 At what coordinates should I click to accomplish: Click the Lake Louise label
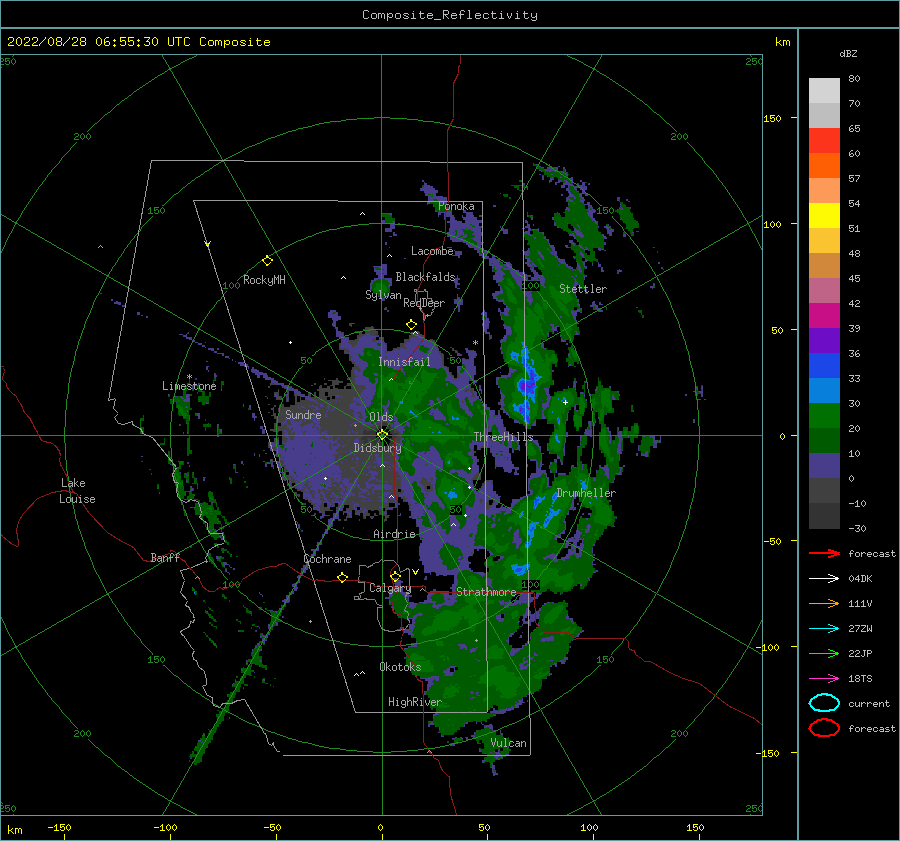(x=77, y=491)
